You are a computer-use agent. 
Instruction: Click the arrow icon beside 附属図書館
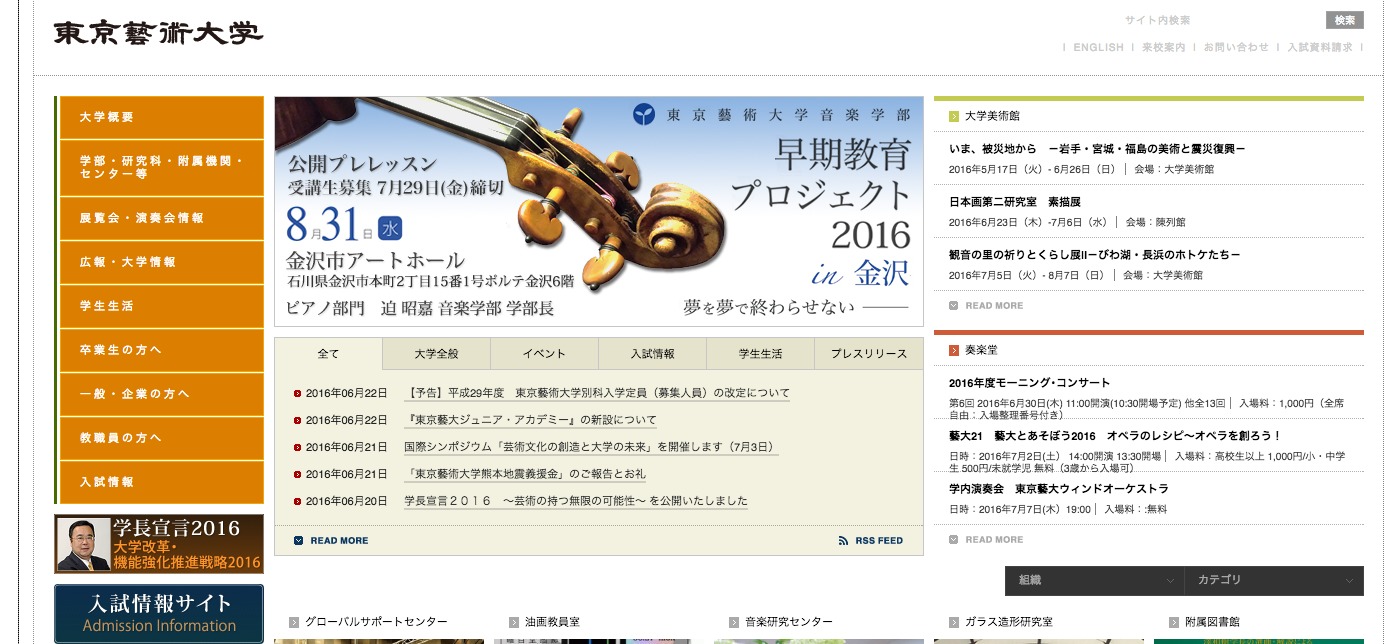tap(1174, 622)
